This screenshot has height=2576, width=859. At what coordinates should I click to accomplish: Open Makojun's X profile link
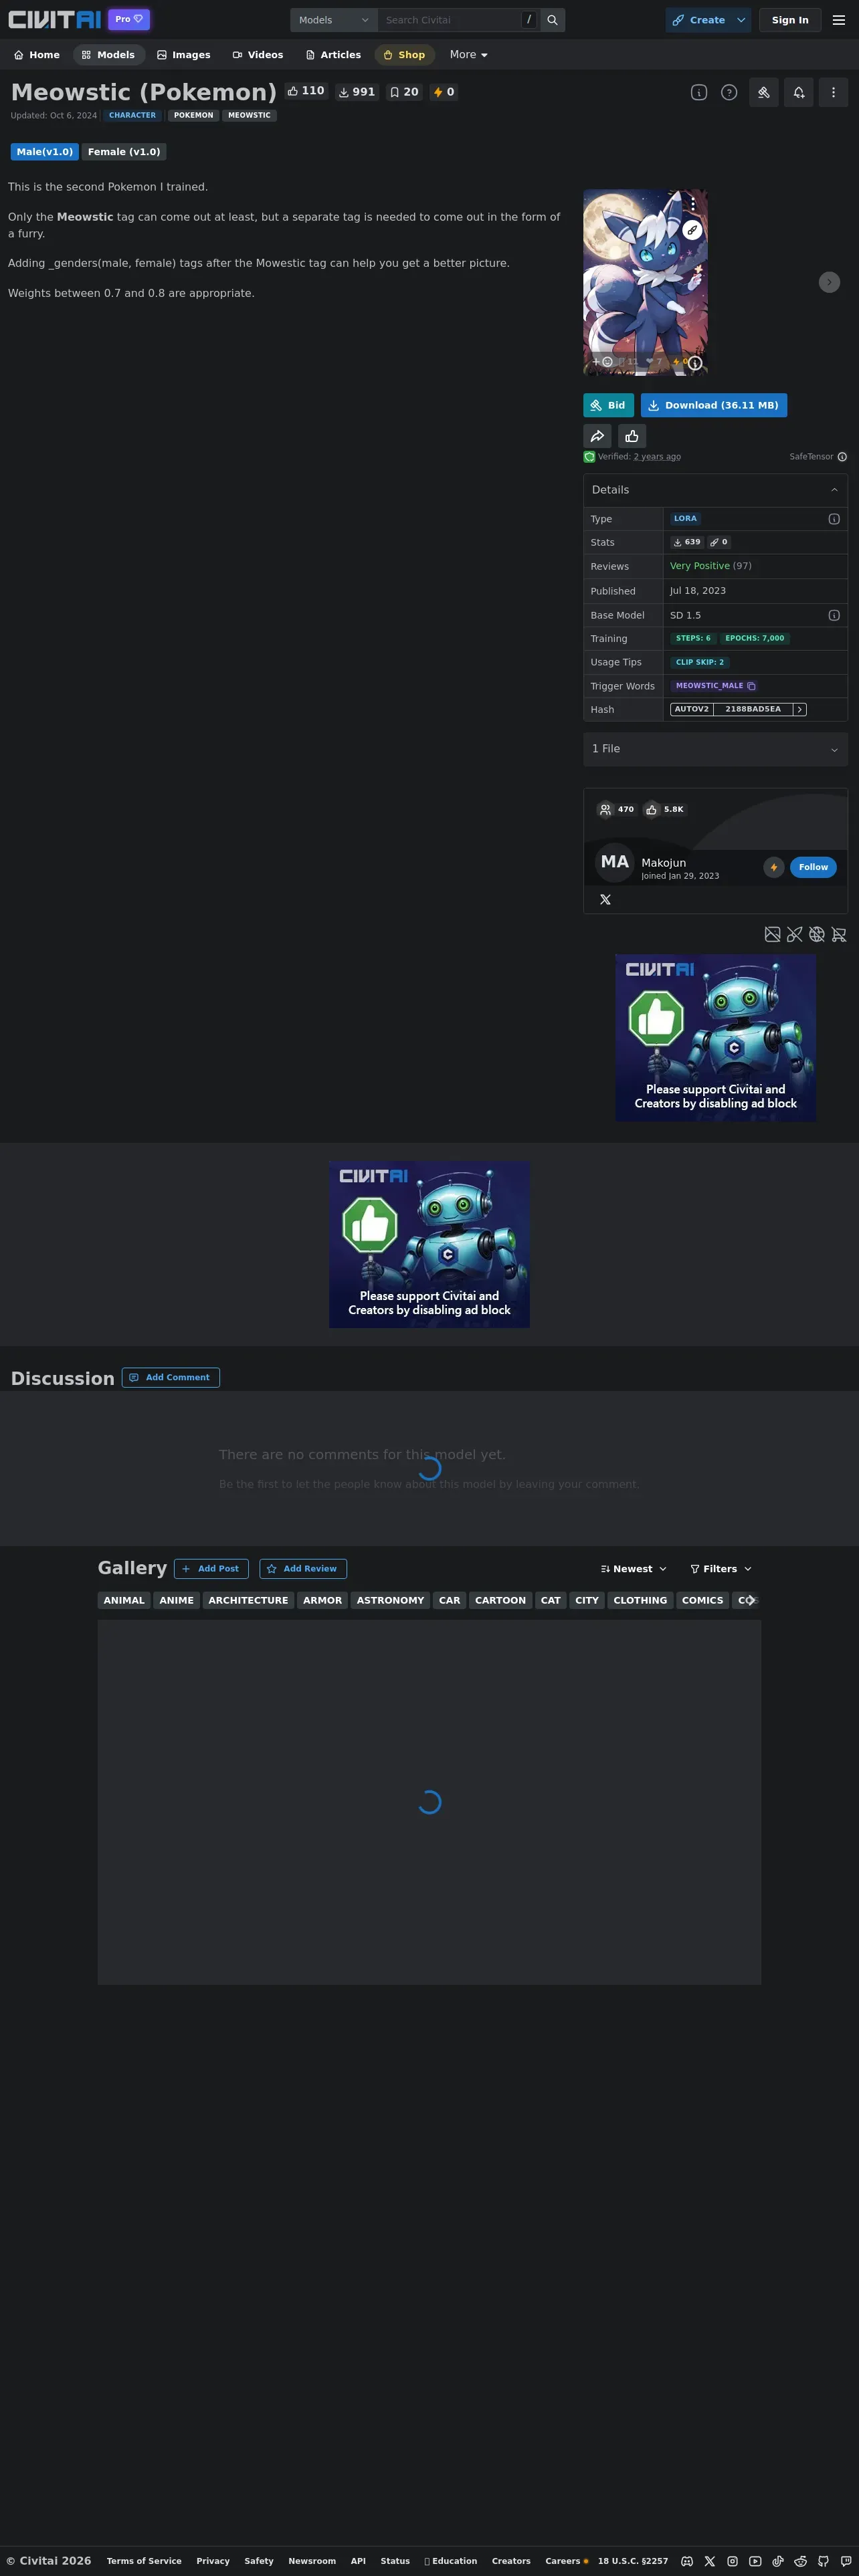pos(605,900)
